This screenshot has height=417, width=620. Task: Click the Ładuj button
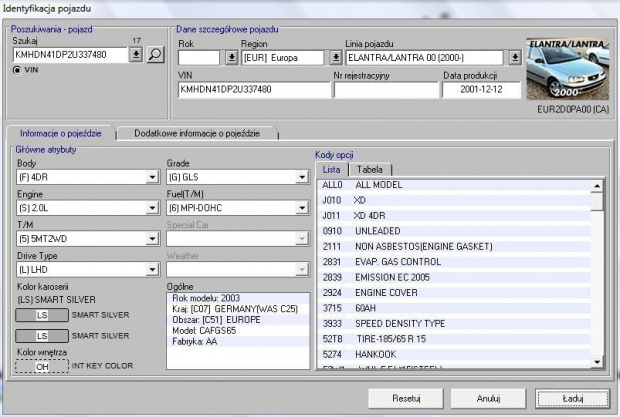pyautogui.click(x=573, y=398)
